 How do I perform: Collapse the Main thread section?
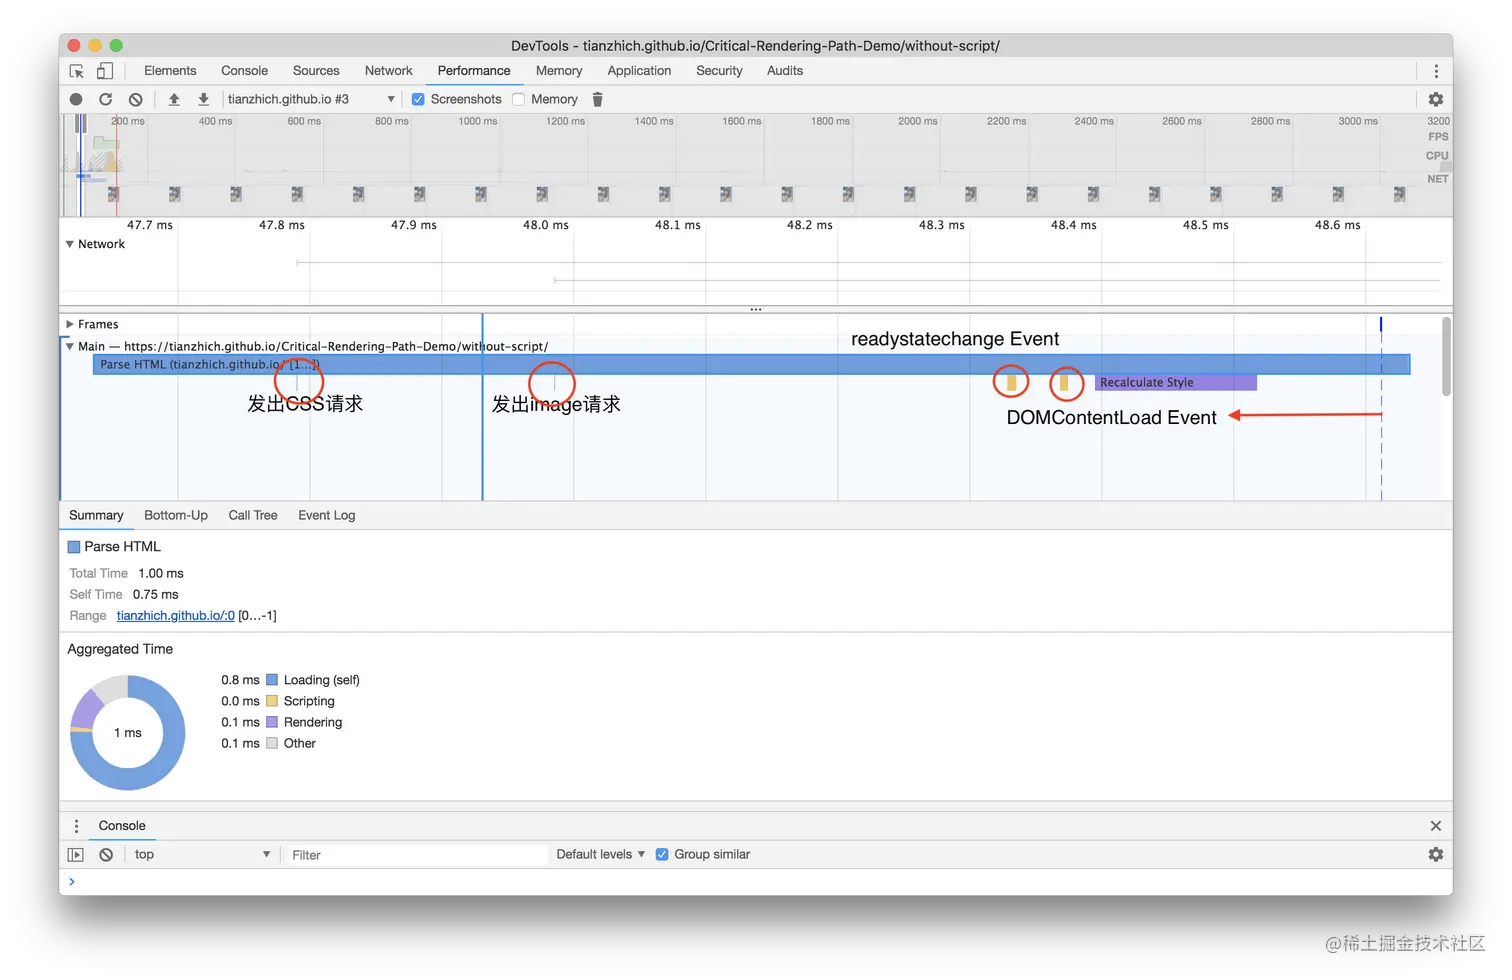pos(70,346)
